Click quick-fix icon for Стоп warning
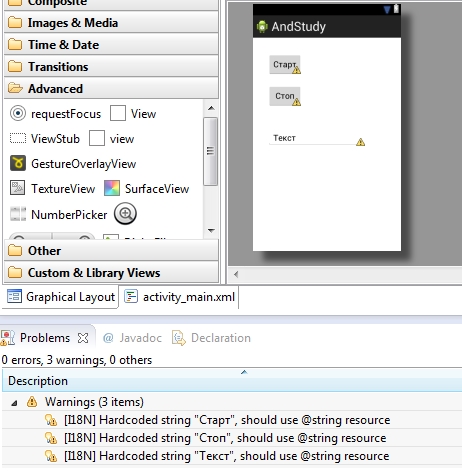 (51, 438)
